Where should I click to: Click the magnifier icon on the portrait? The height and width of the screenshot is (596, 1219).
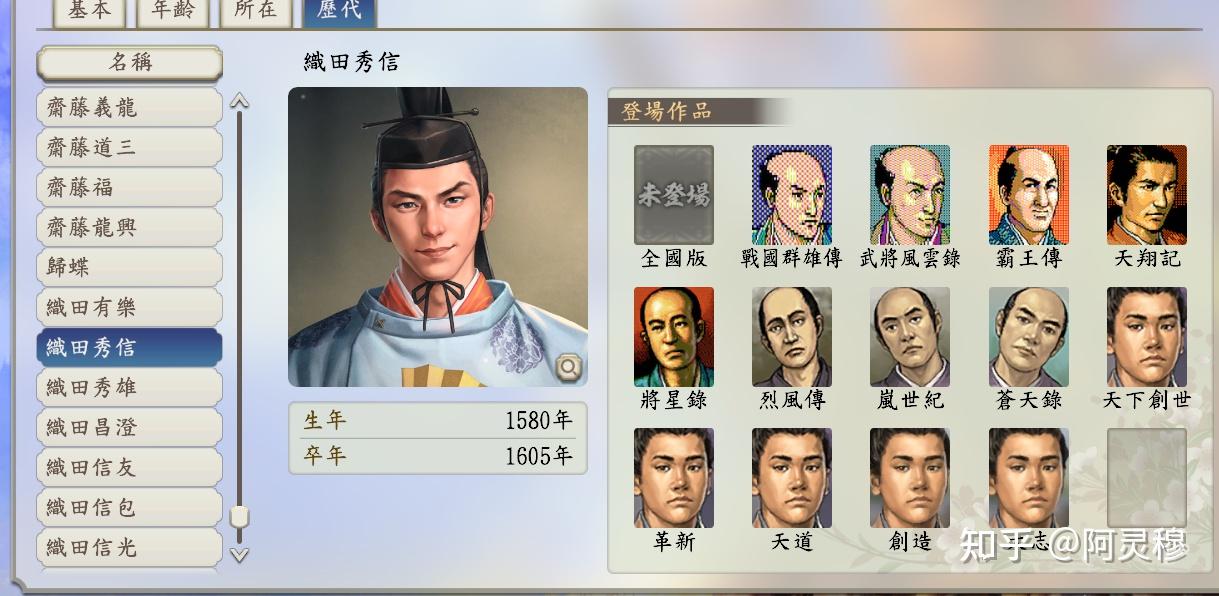pos(568,367)
